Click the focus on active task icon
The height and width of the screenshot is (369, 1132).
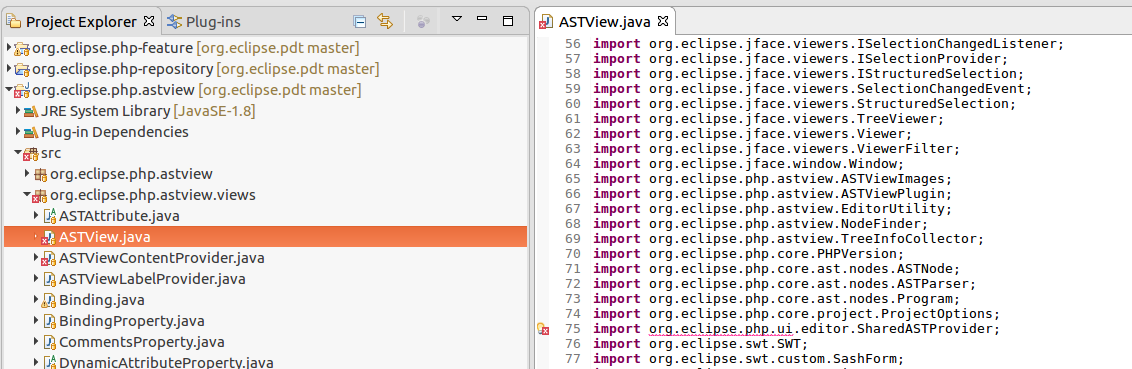tap(424, 22)
